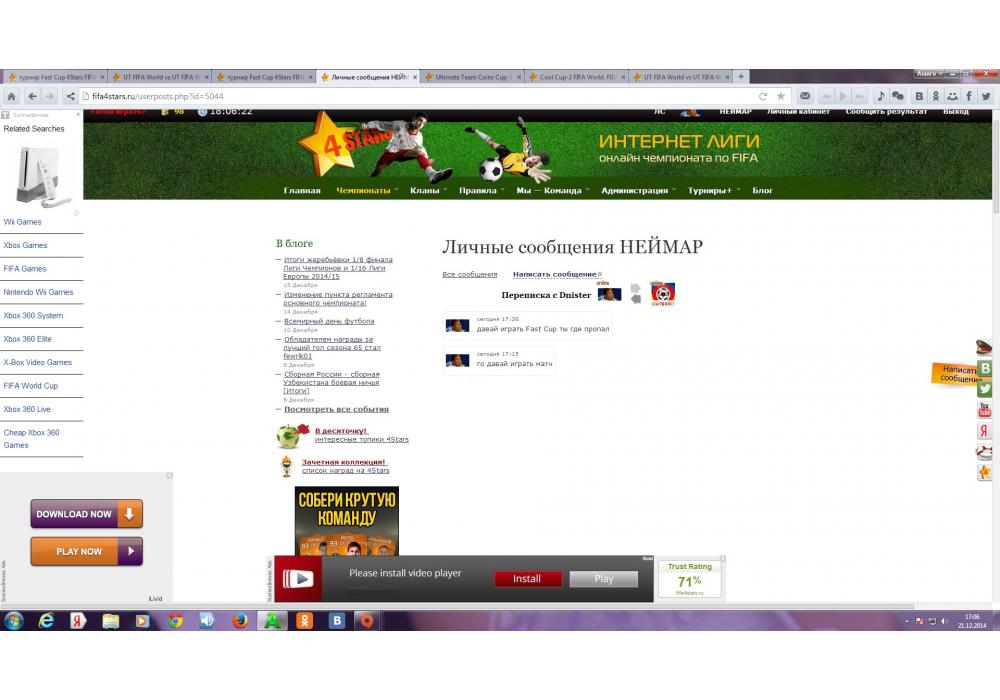This screenshot has width=1000, height=700.
Task: Switch to the Cool Cup-2 FIFA World tab
Action: point(577,77)
